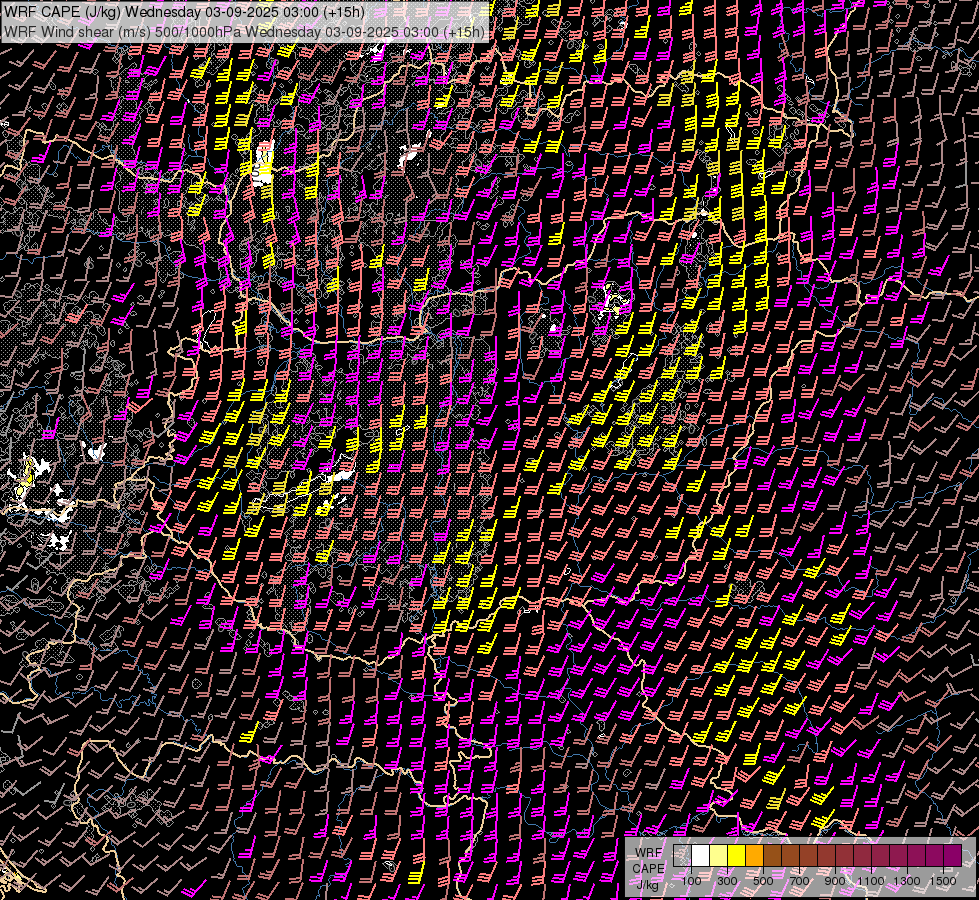Select the bright yellow CAPE legend swatch
Screen dimensions: 979x900
click(x=737, y=855)
